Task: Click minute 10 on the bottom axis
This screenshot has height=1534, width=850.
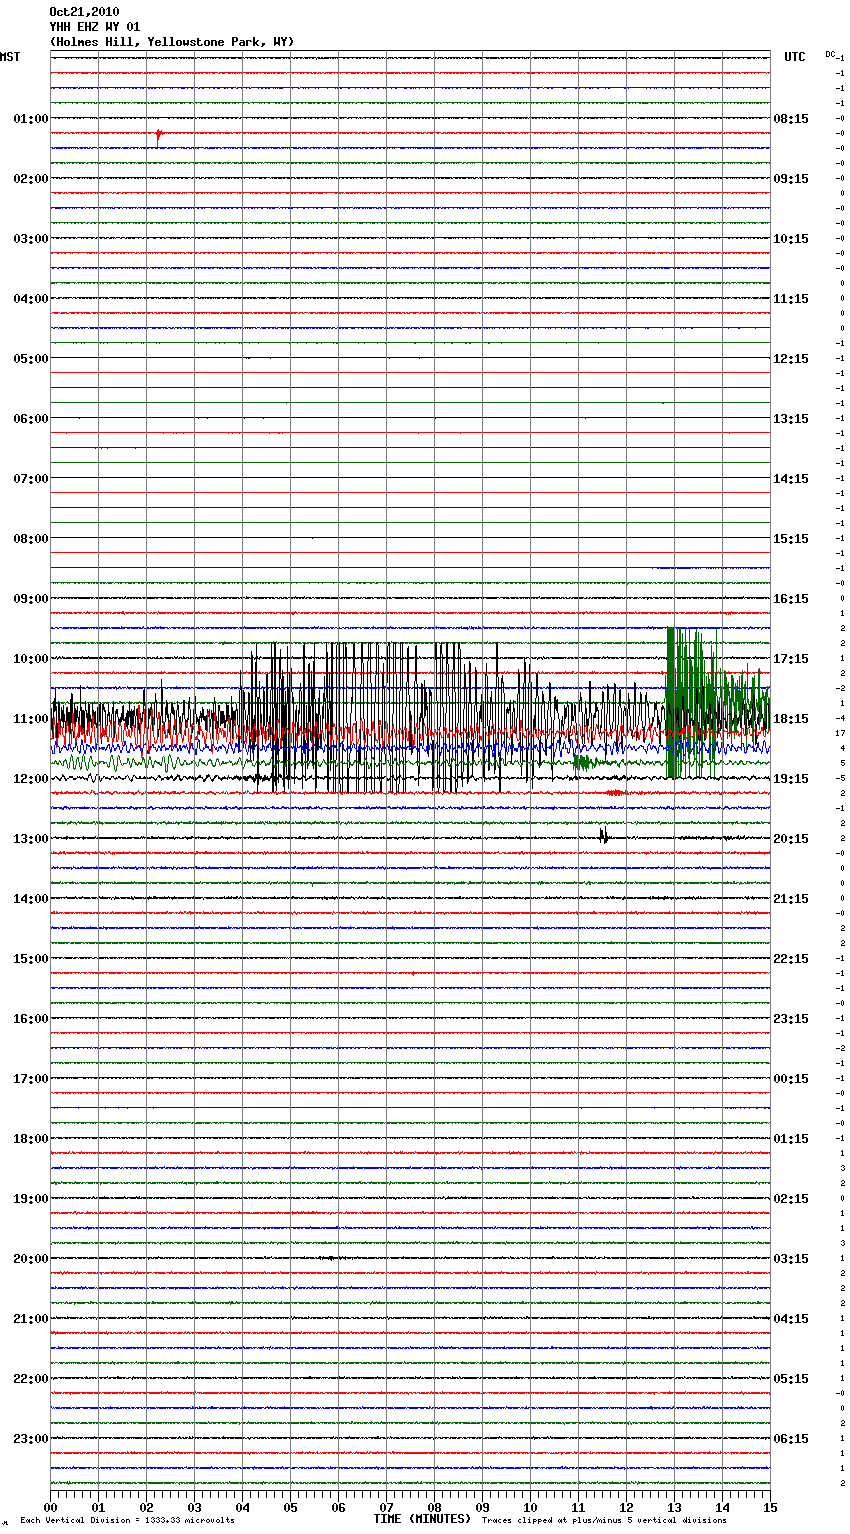Action: [x=530, y=1507]
